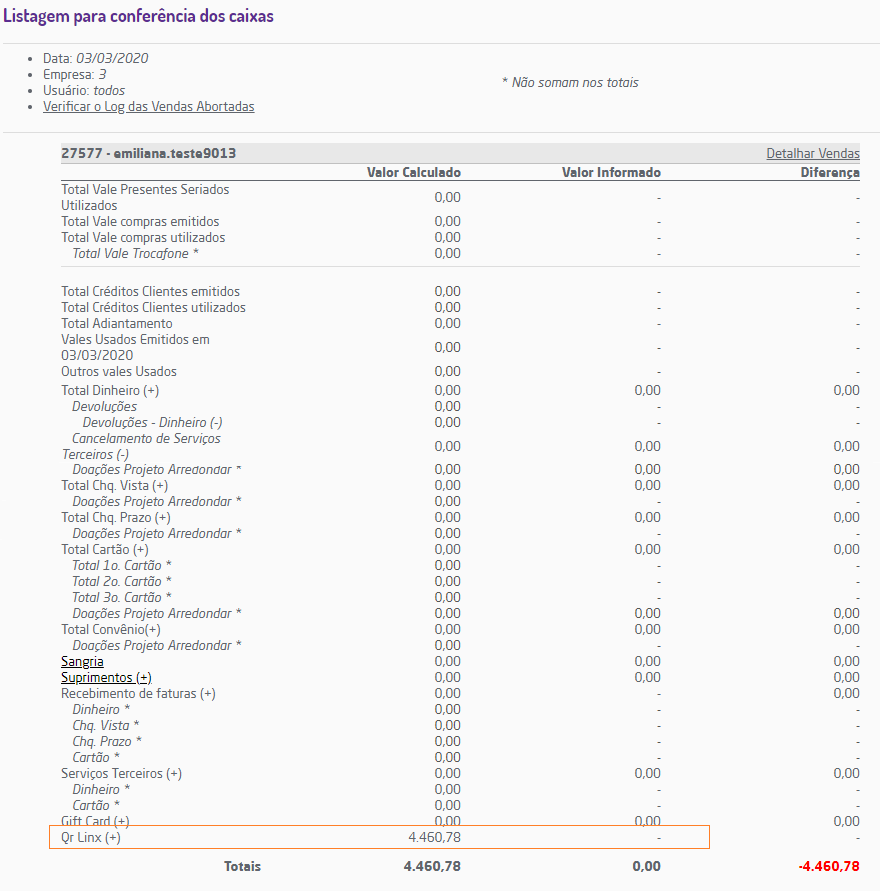
Task: Select the Gift Card (+) row label
Action: pyautogui.click(x=95, y=821)
